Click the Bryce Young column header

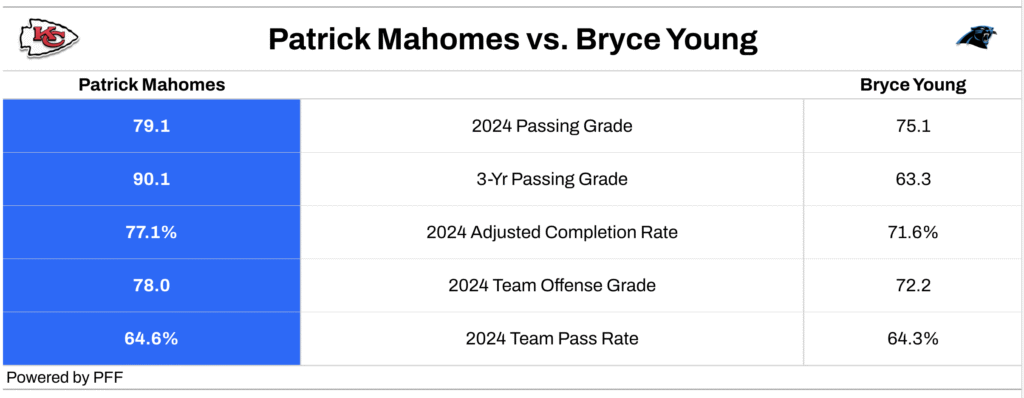tap(913, 85)
